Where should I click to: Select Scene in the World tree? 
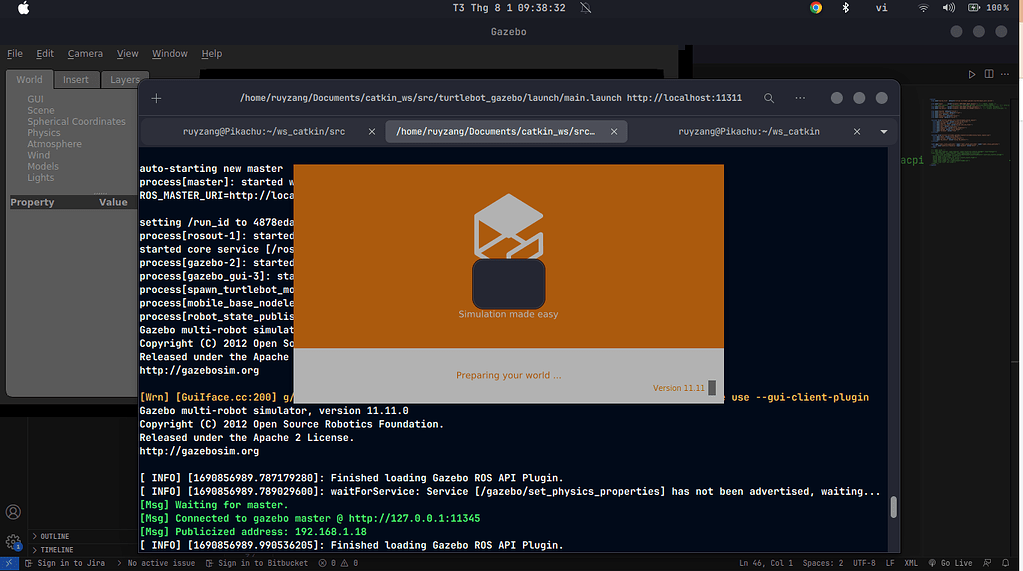41,110
